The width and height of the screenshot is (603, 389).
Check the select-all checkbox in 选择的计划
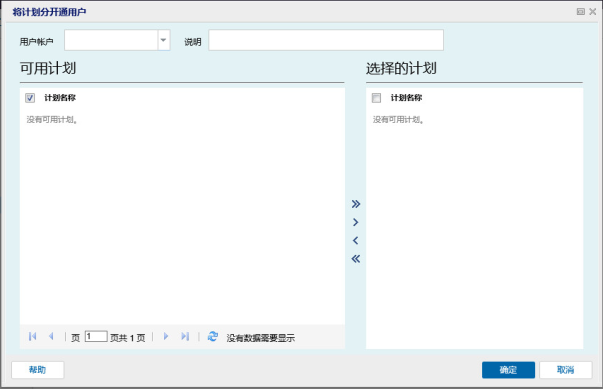tap(376, 98)
